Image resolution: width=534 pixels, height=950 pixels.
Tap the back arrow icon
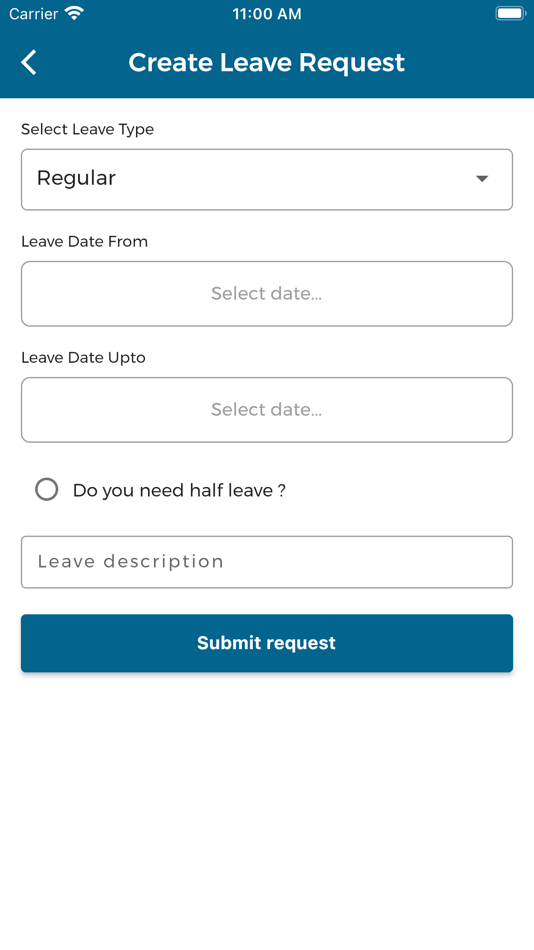[28, 62]
